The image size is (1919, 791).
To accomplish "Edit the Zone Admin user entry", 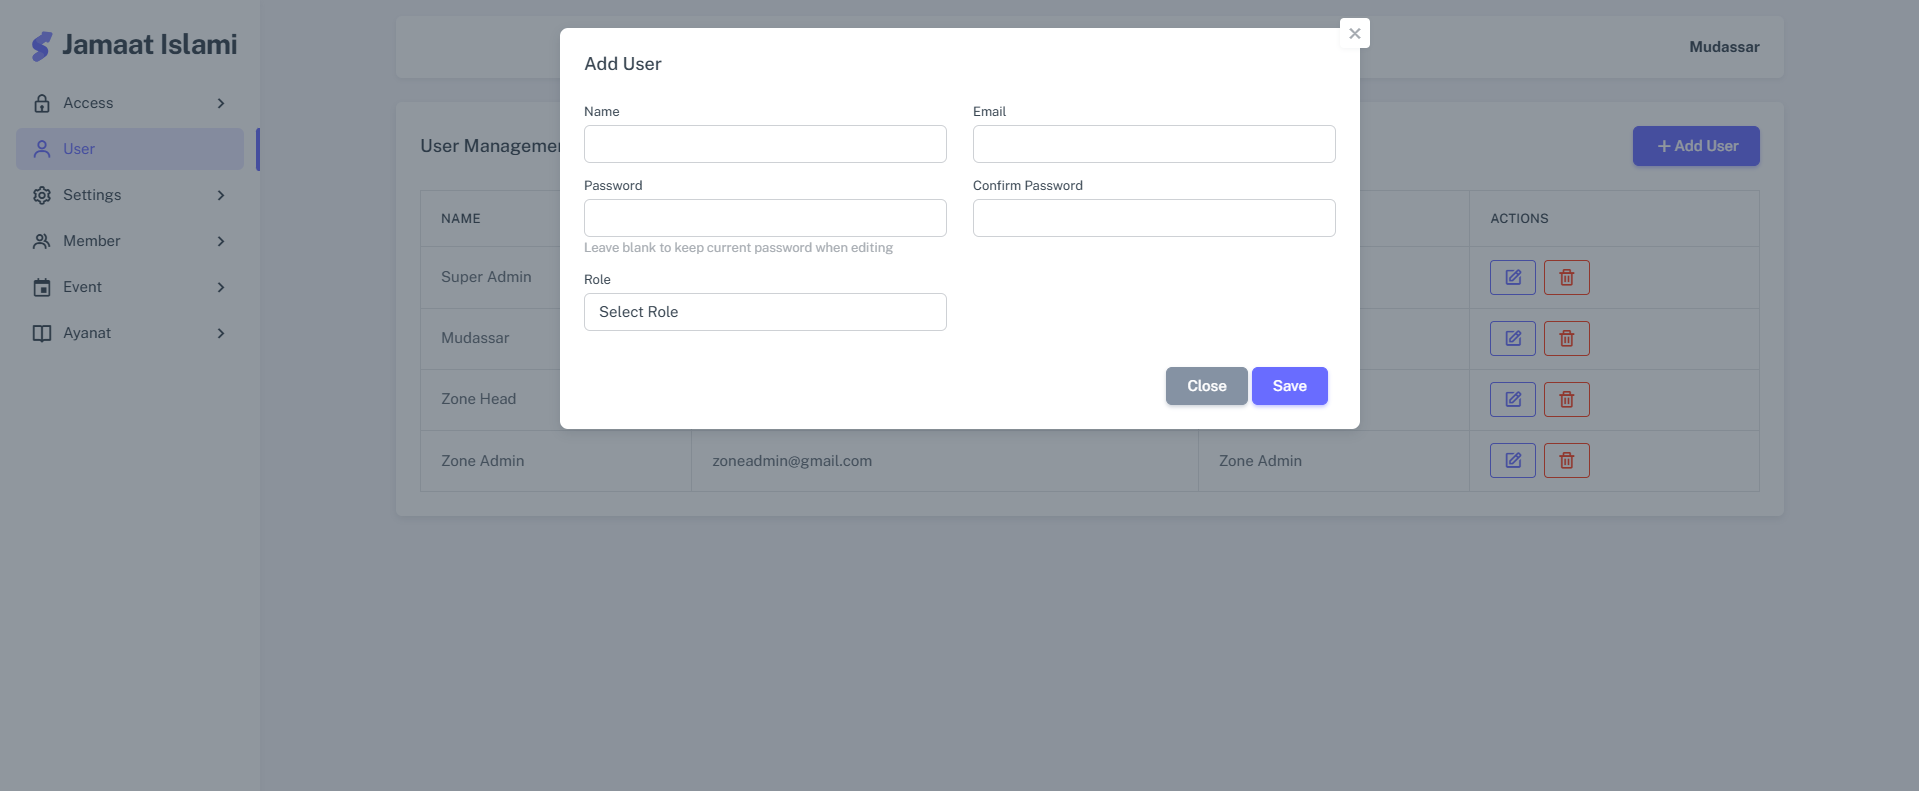I will [x=1512, y=460].
